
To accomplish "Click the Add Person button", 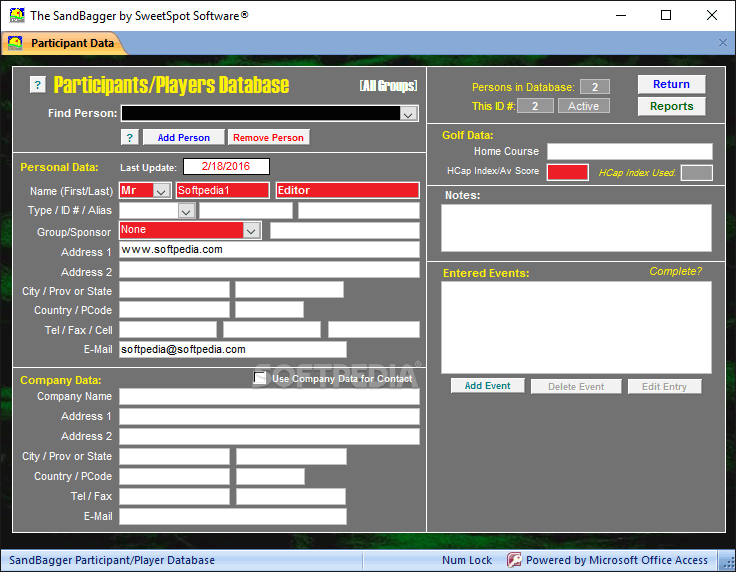I will (x=184, y=137).
